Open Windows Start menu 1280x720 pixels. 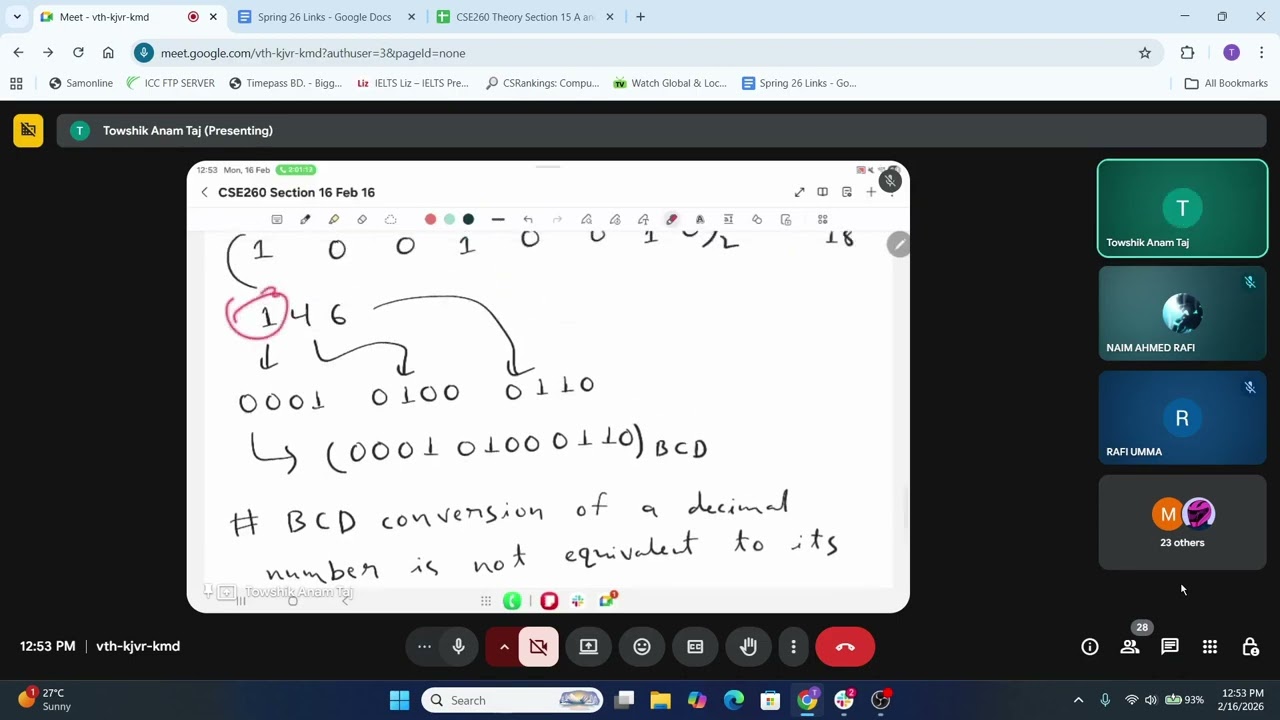(x=399, y=700)
